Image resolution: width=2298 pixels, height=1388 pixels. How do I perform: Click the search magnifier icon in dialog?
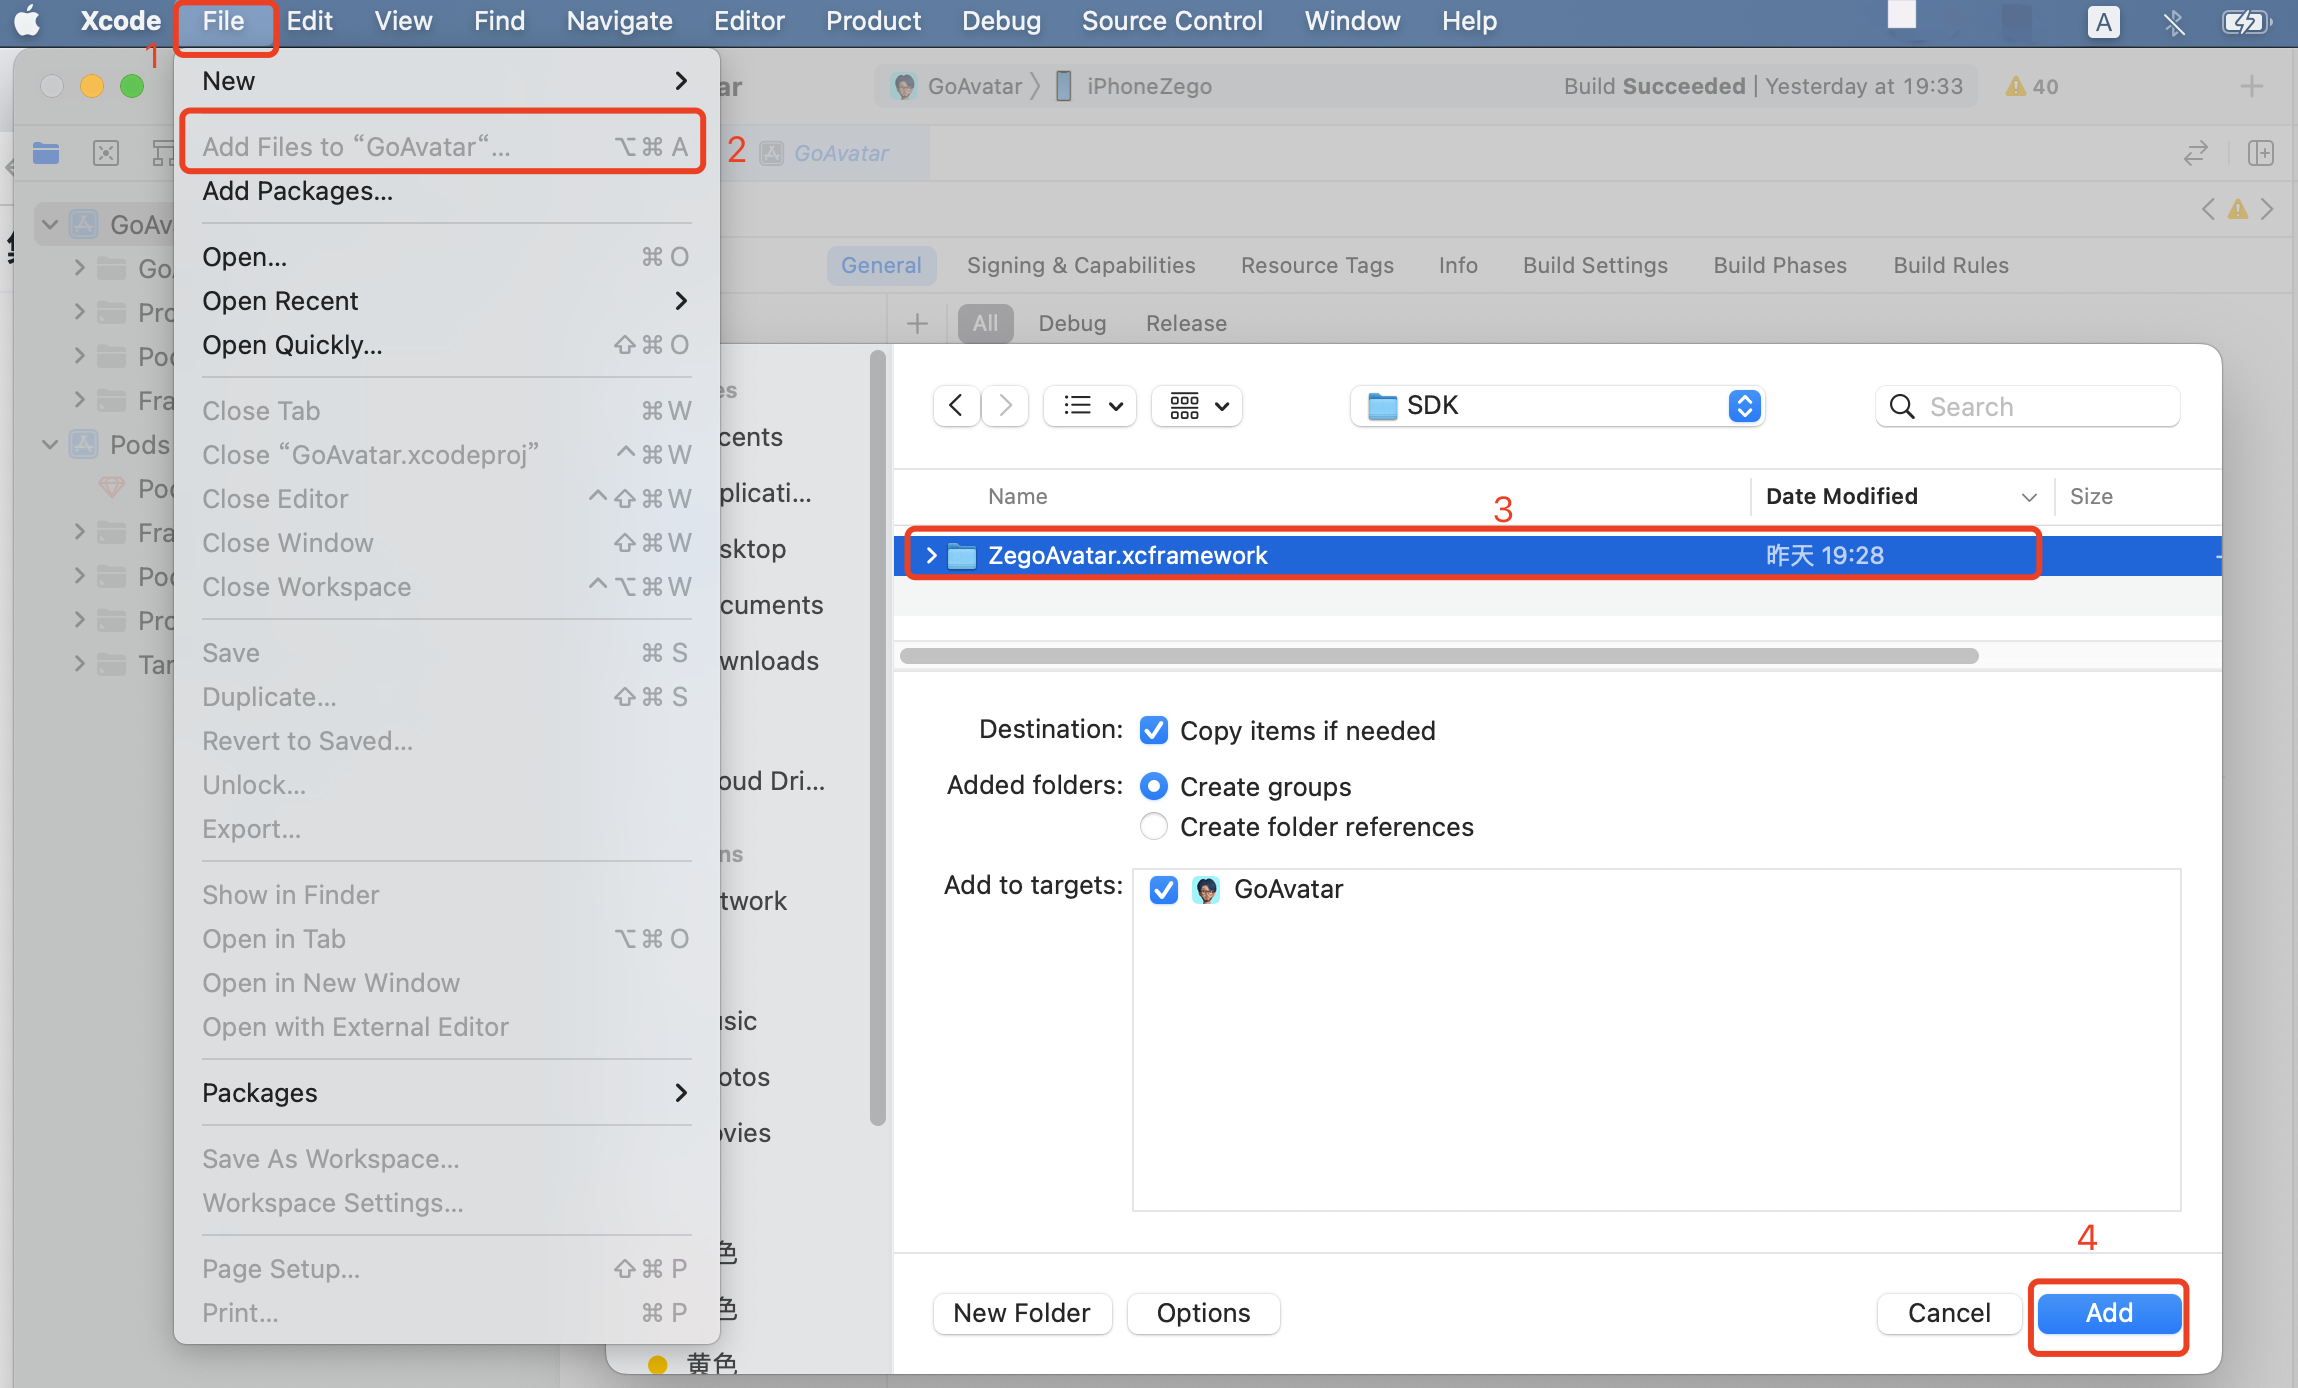coord(1902,407)
